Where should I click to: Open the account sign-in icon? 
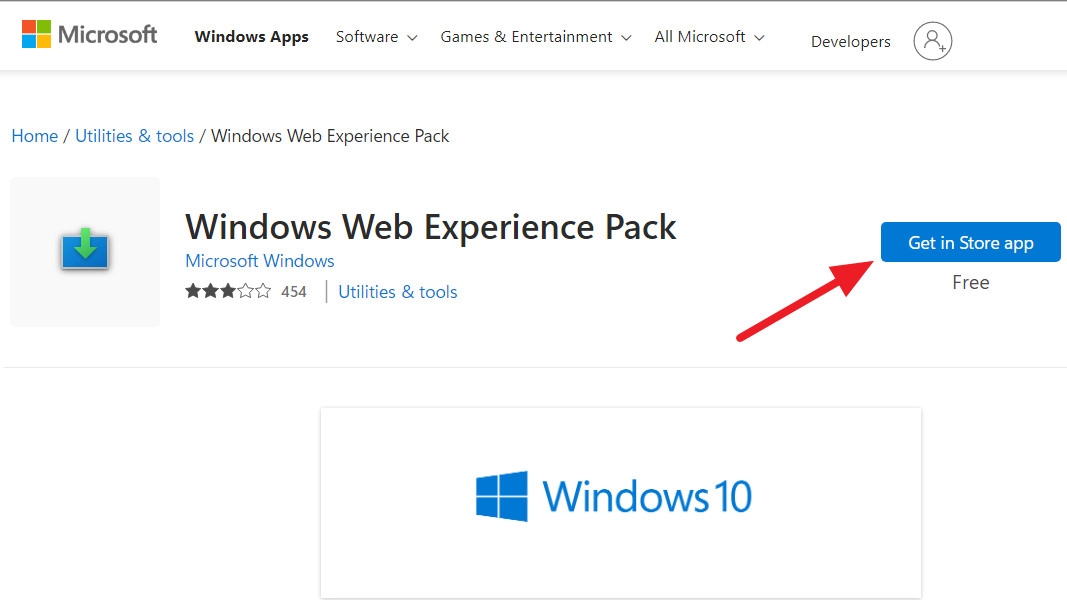pyautogui.click(x=932, y=41)
